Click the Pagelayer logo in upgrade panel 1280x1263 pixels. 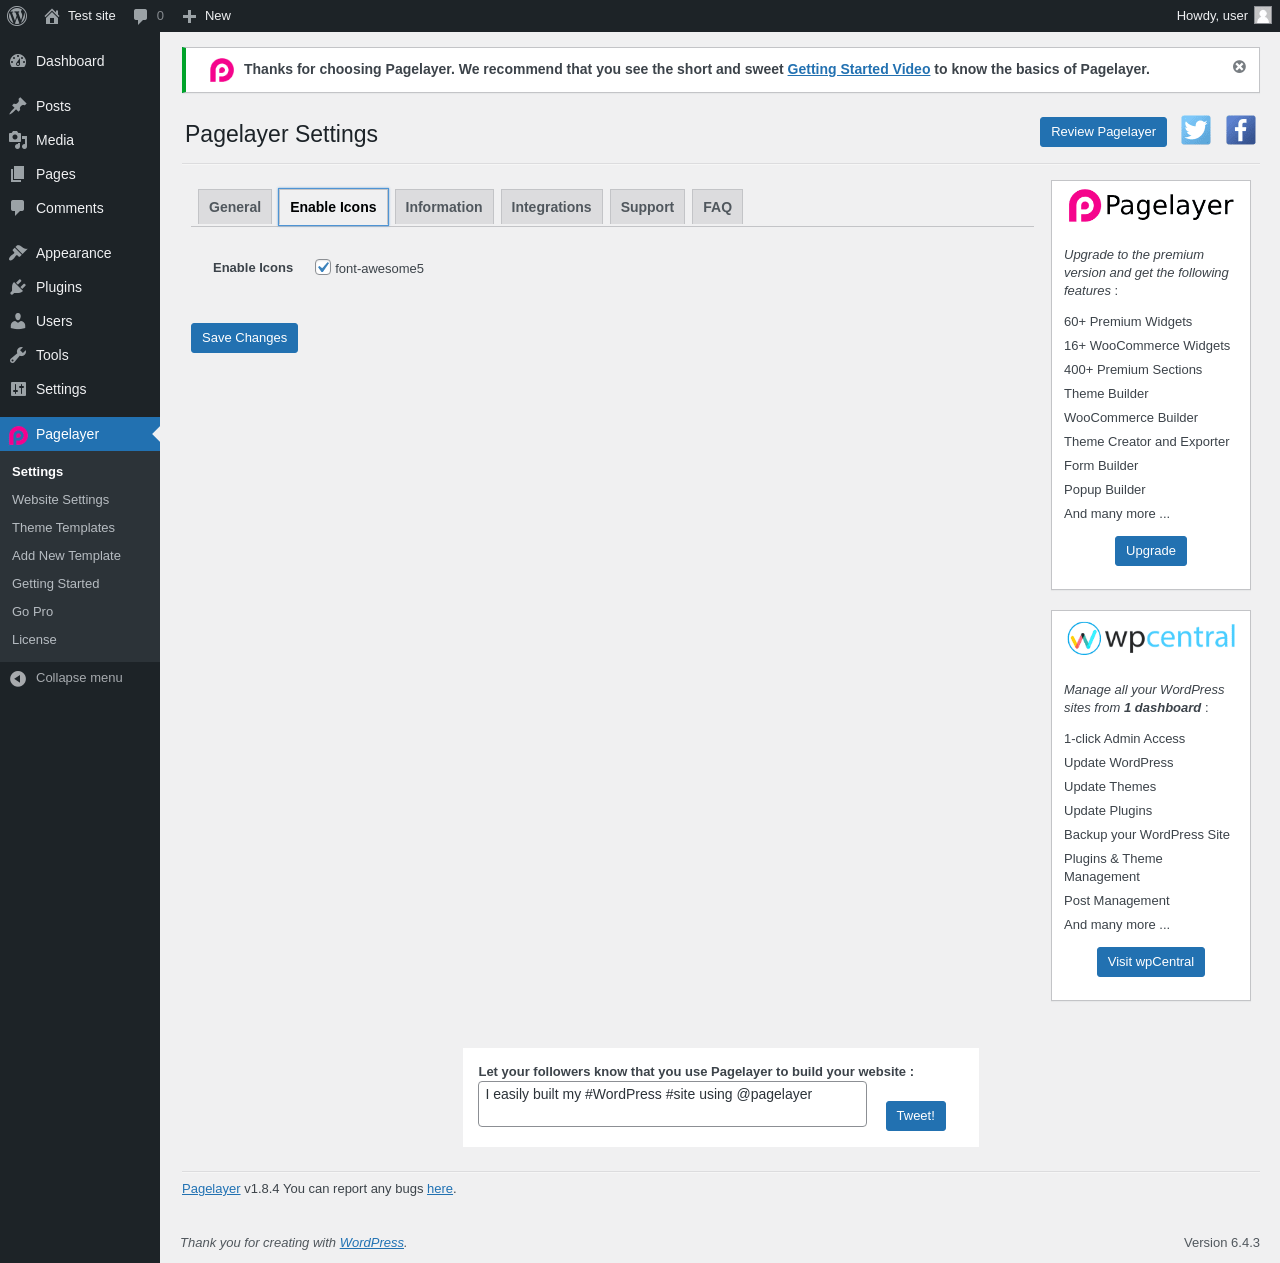point(1151,206)
